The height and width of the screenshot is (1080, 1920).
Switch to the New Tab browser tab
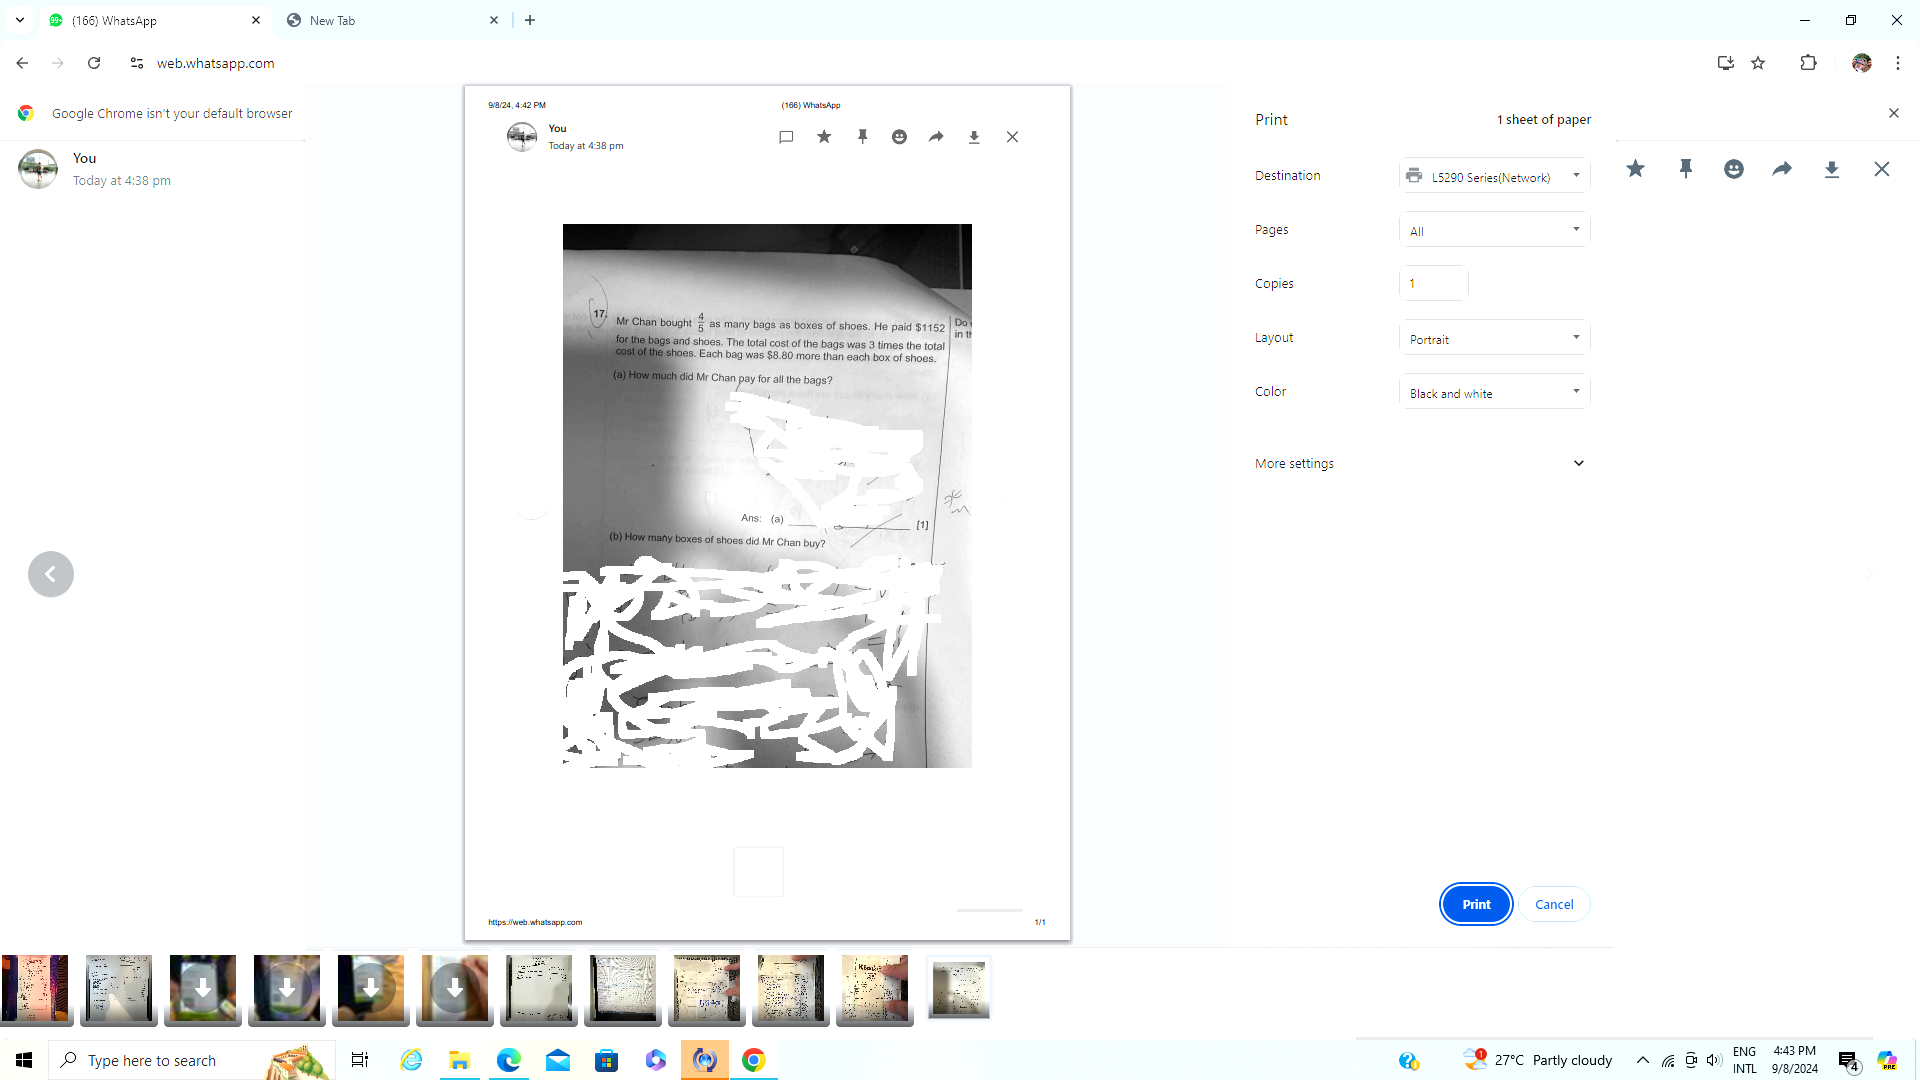[x=390, y=20]
